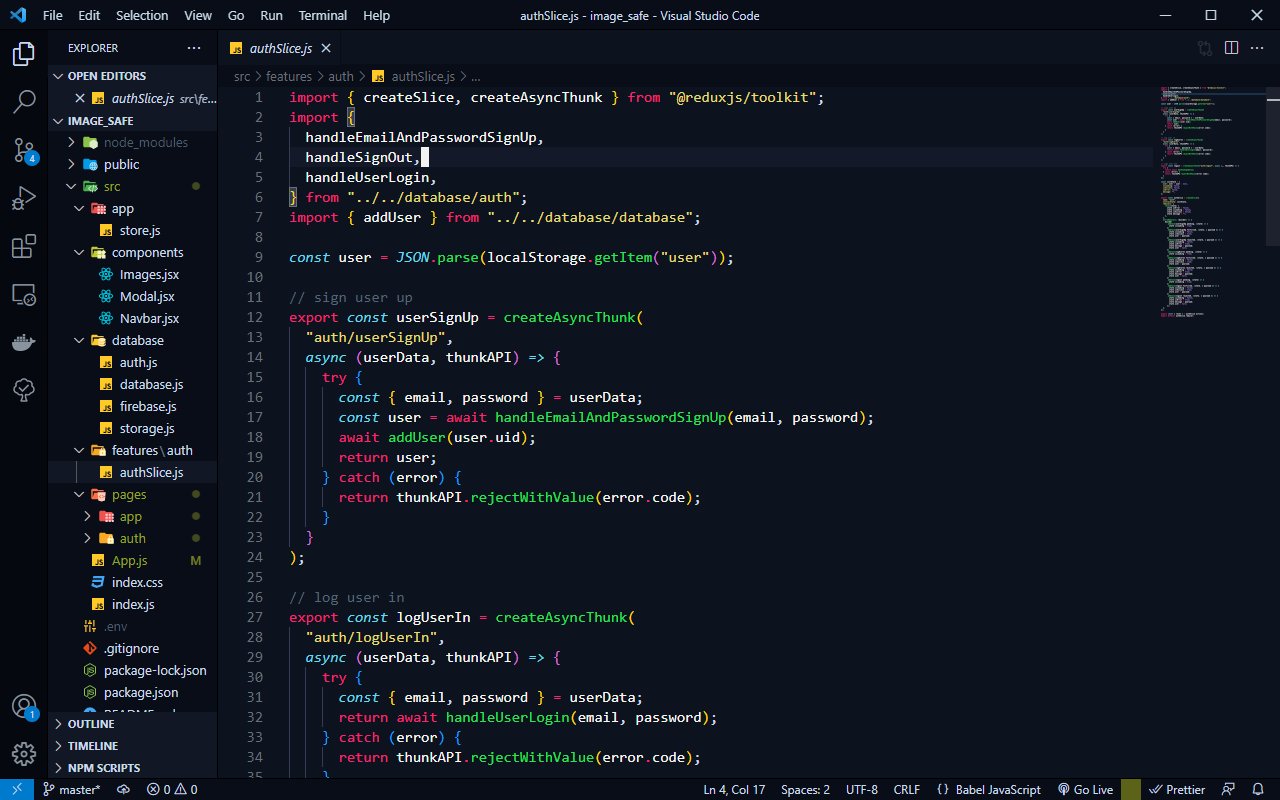Open the Source Control view showing 4 changes
Image resolution: width=1280 pixels, height=800 pixels.
tap(22, 148)
